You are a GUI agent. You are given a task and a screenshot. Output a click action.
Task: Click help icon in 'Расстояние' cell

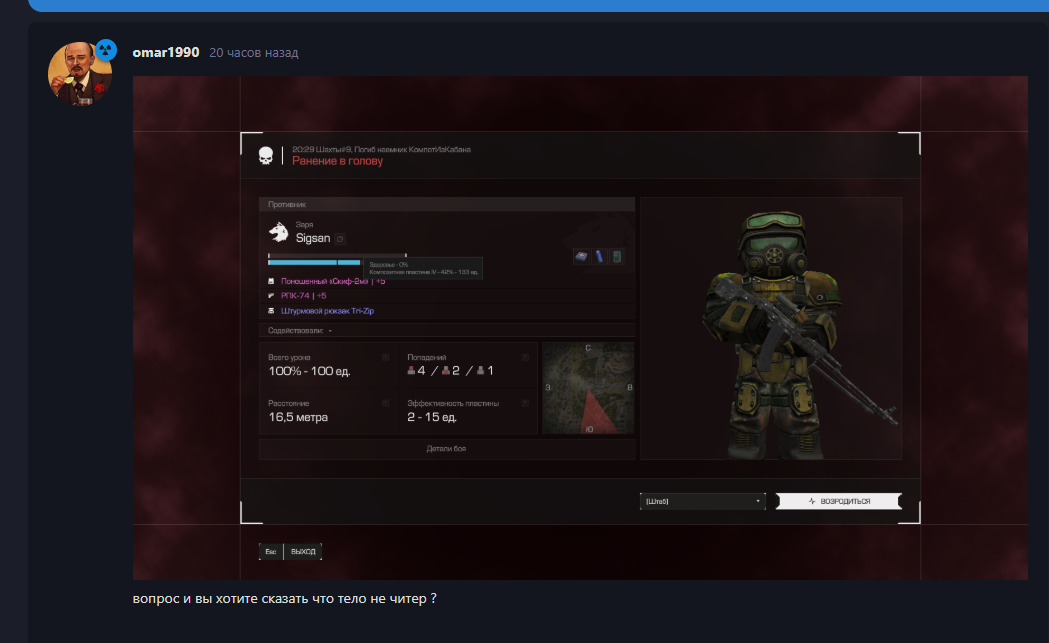tap(385, 403)
